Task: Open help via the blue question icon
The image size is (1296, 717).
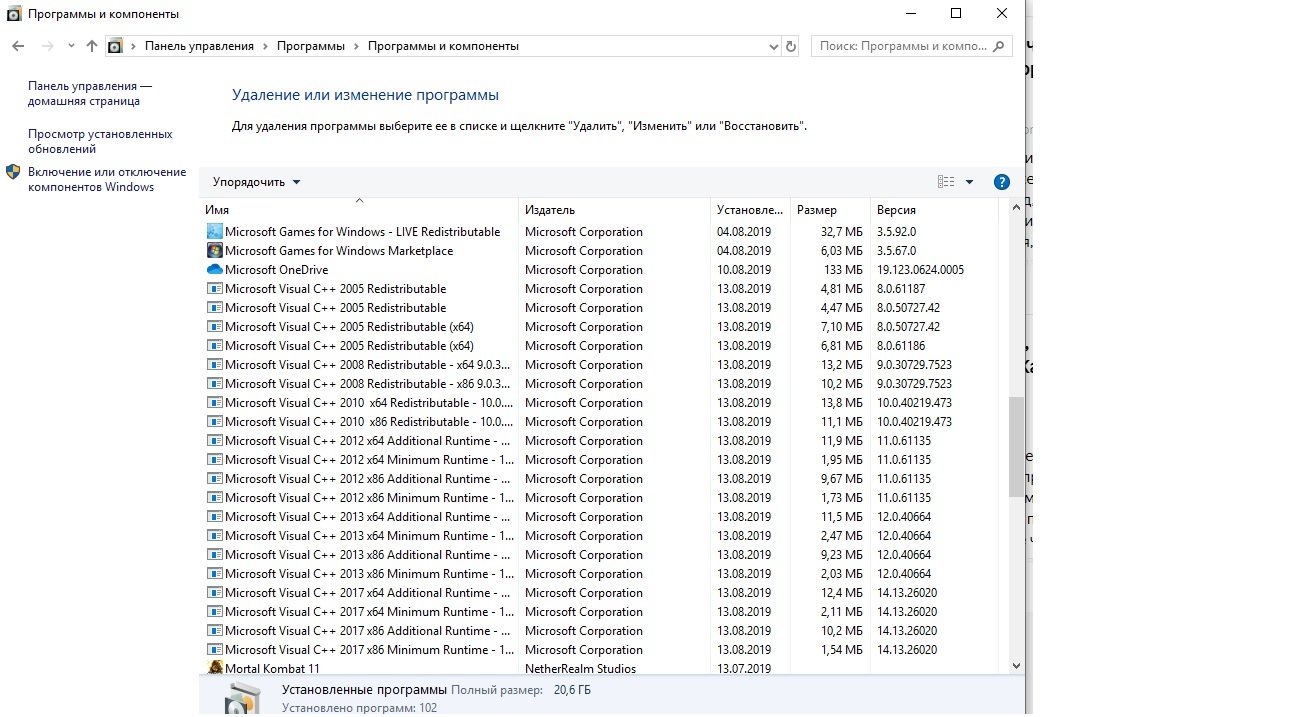Action: [1001, 182]
